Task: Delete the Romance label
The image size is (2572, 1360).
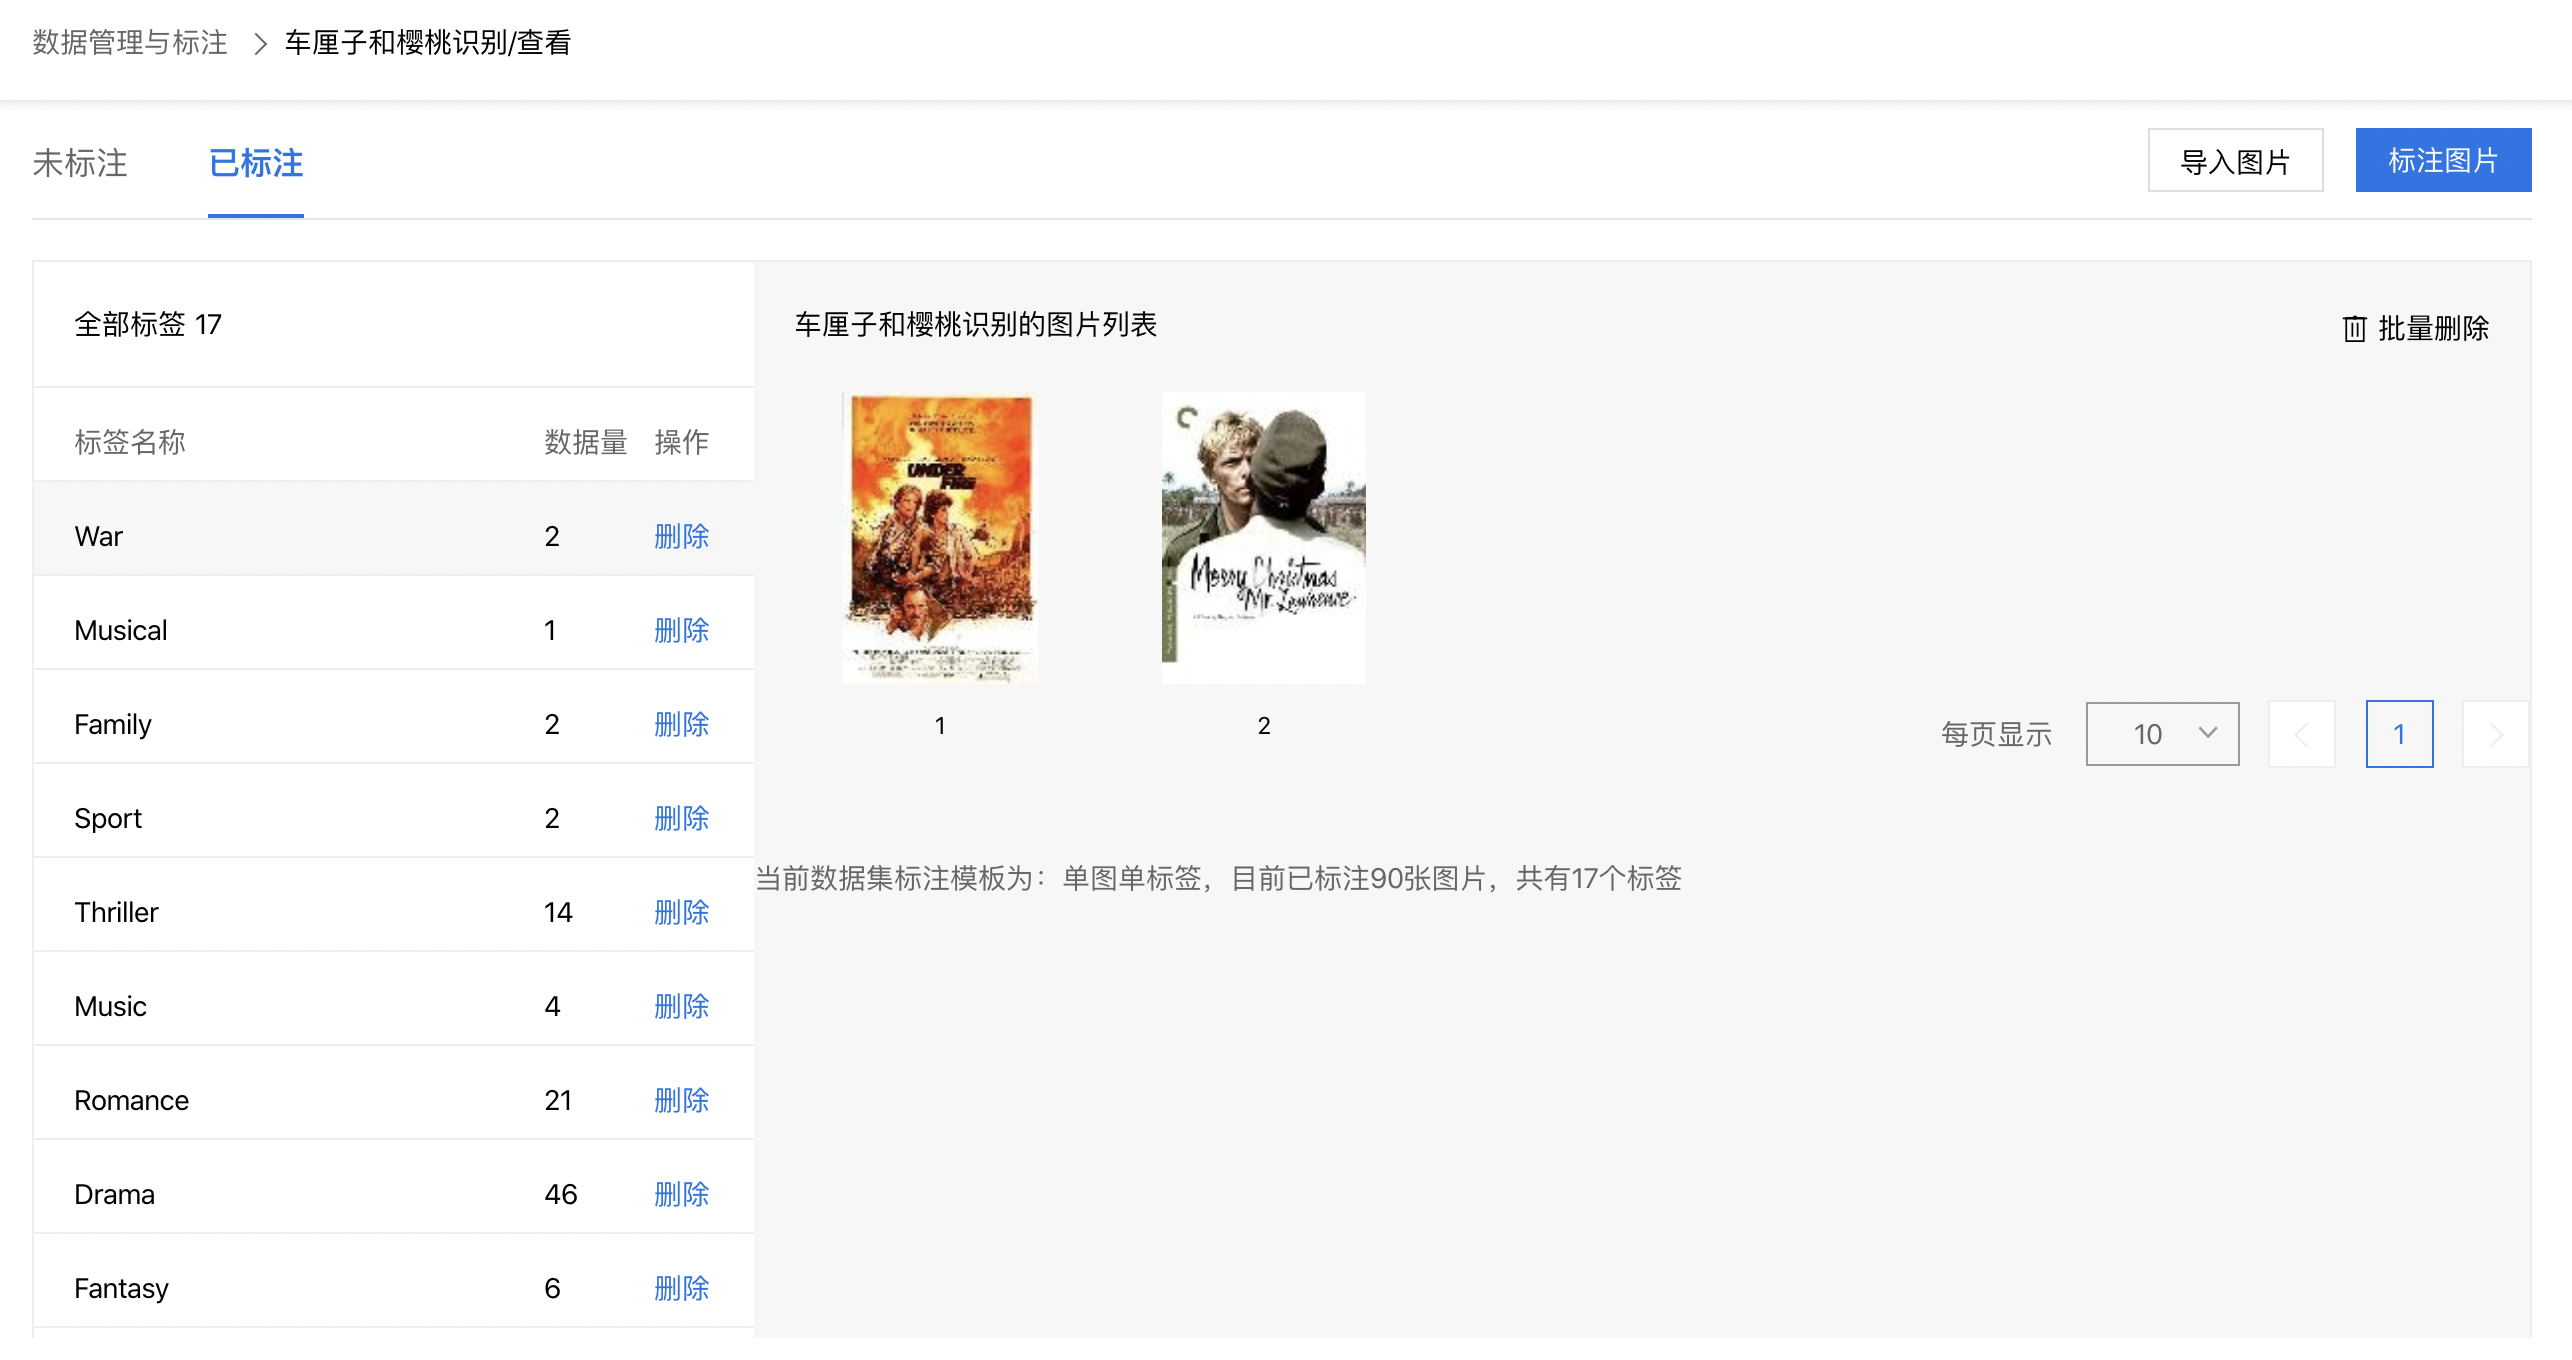Action: (681, 1100)
